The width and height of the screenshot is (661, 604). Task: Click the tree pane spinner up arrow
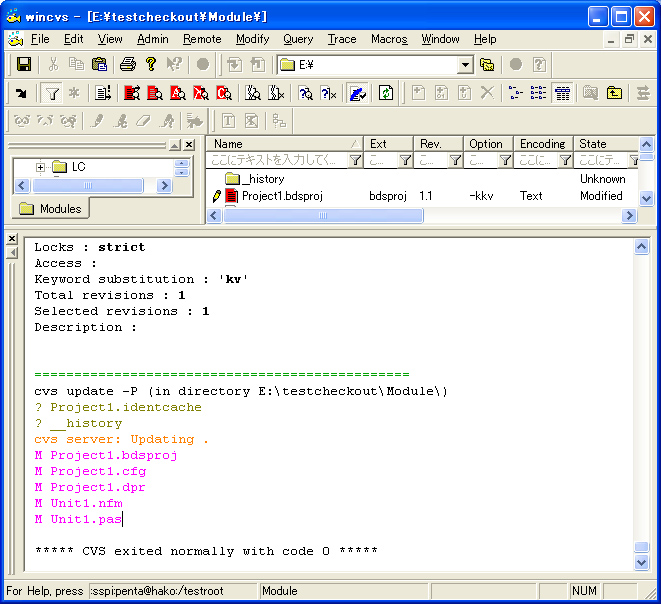tap(182, 164)
